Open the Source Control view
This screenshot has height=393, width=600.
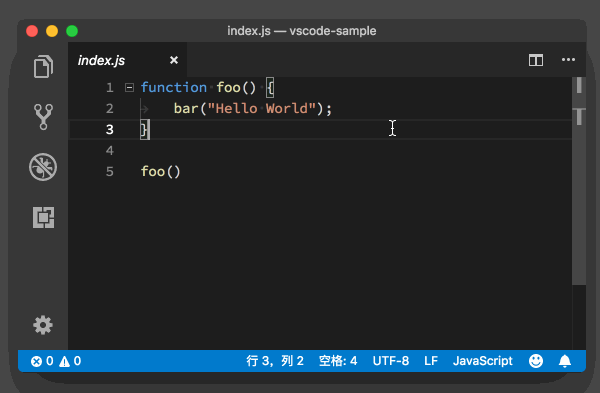click(43, 117)
